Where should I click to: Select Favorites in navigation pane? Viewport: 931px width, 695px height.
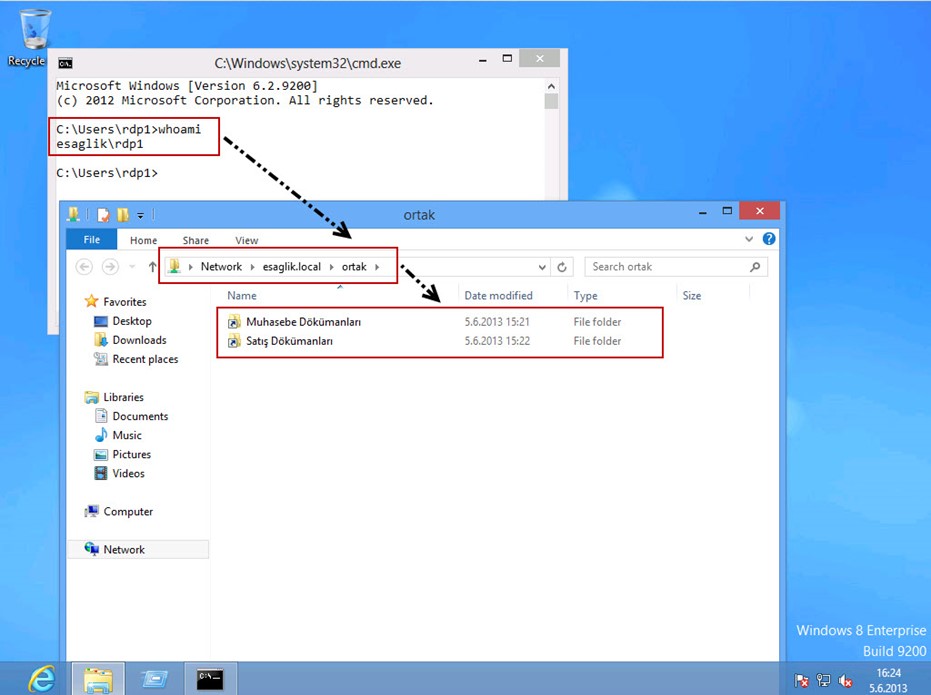125,302
